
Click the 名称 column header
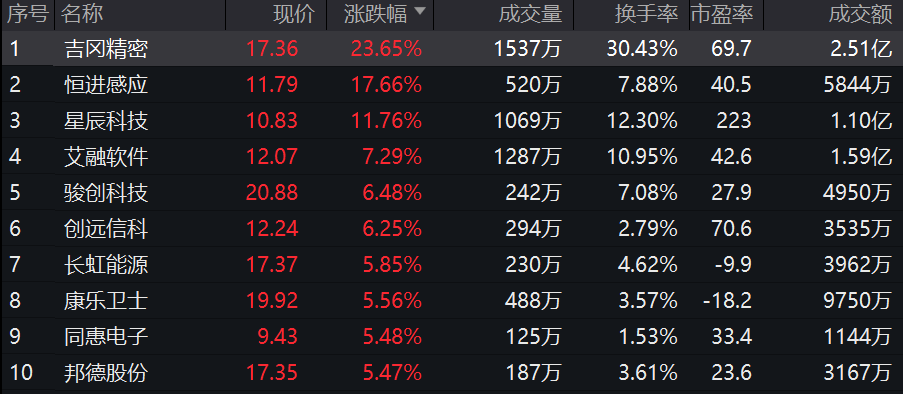pyautogui.click(x=82, y=15)
